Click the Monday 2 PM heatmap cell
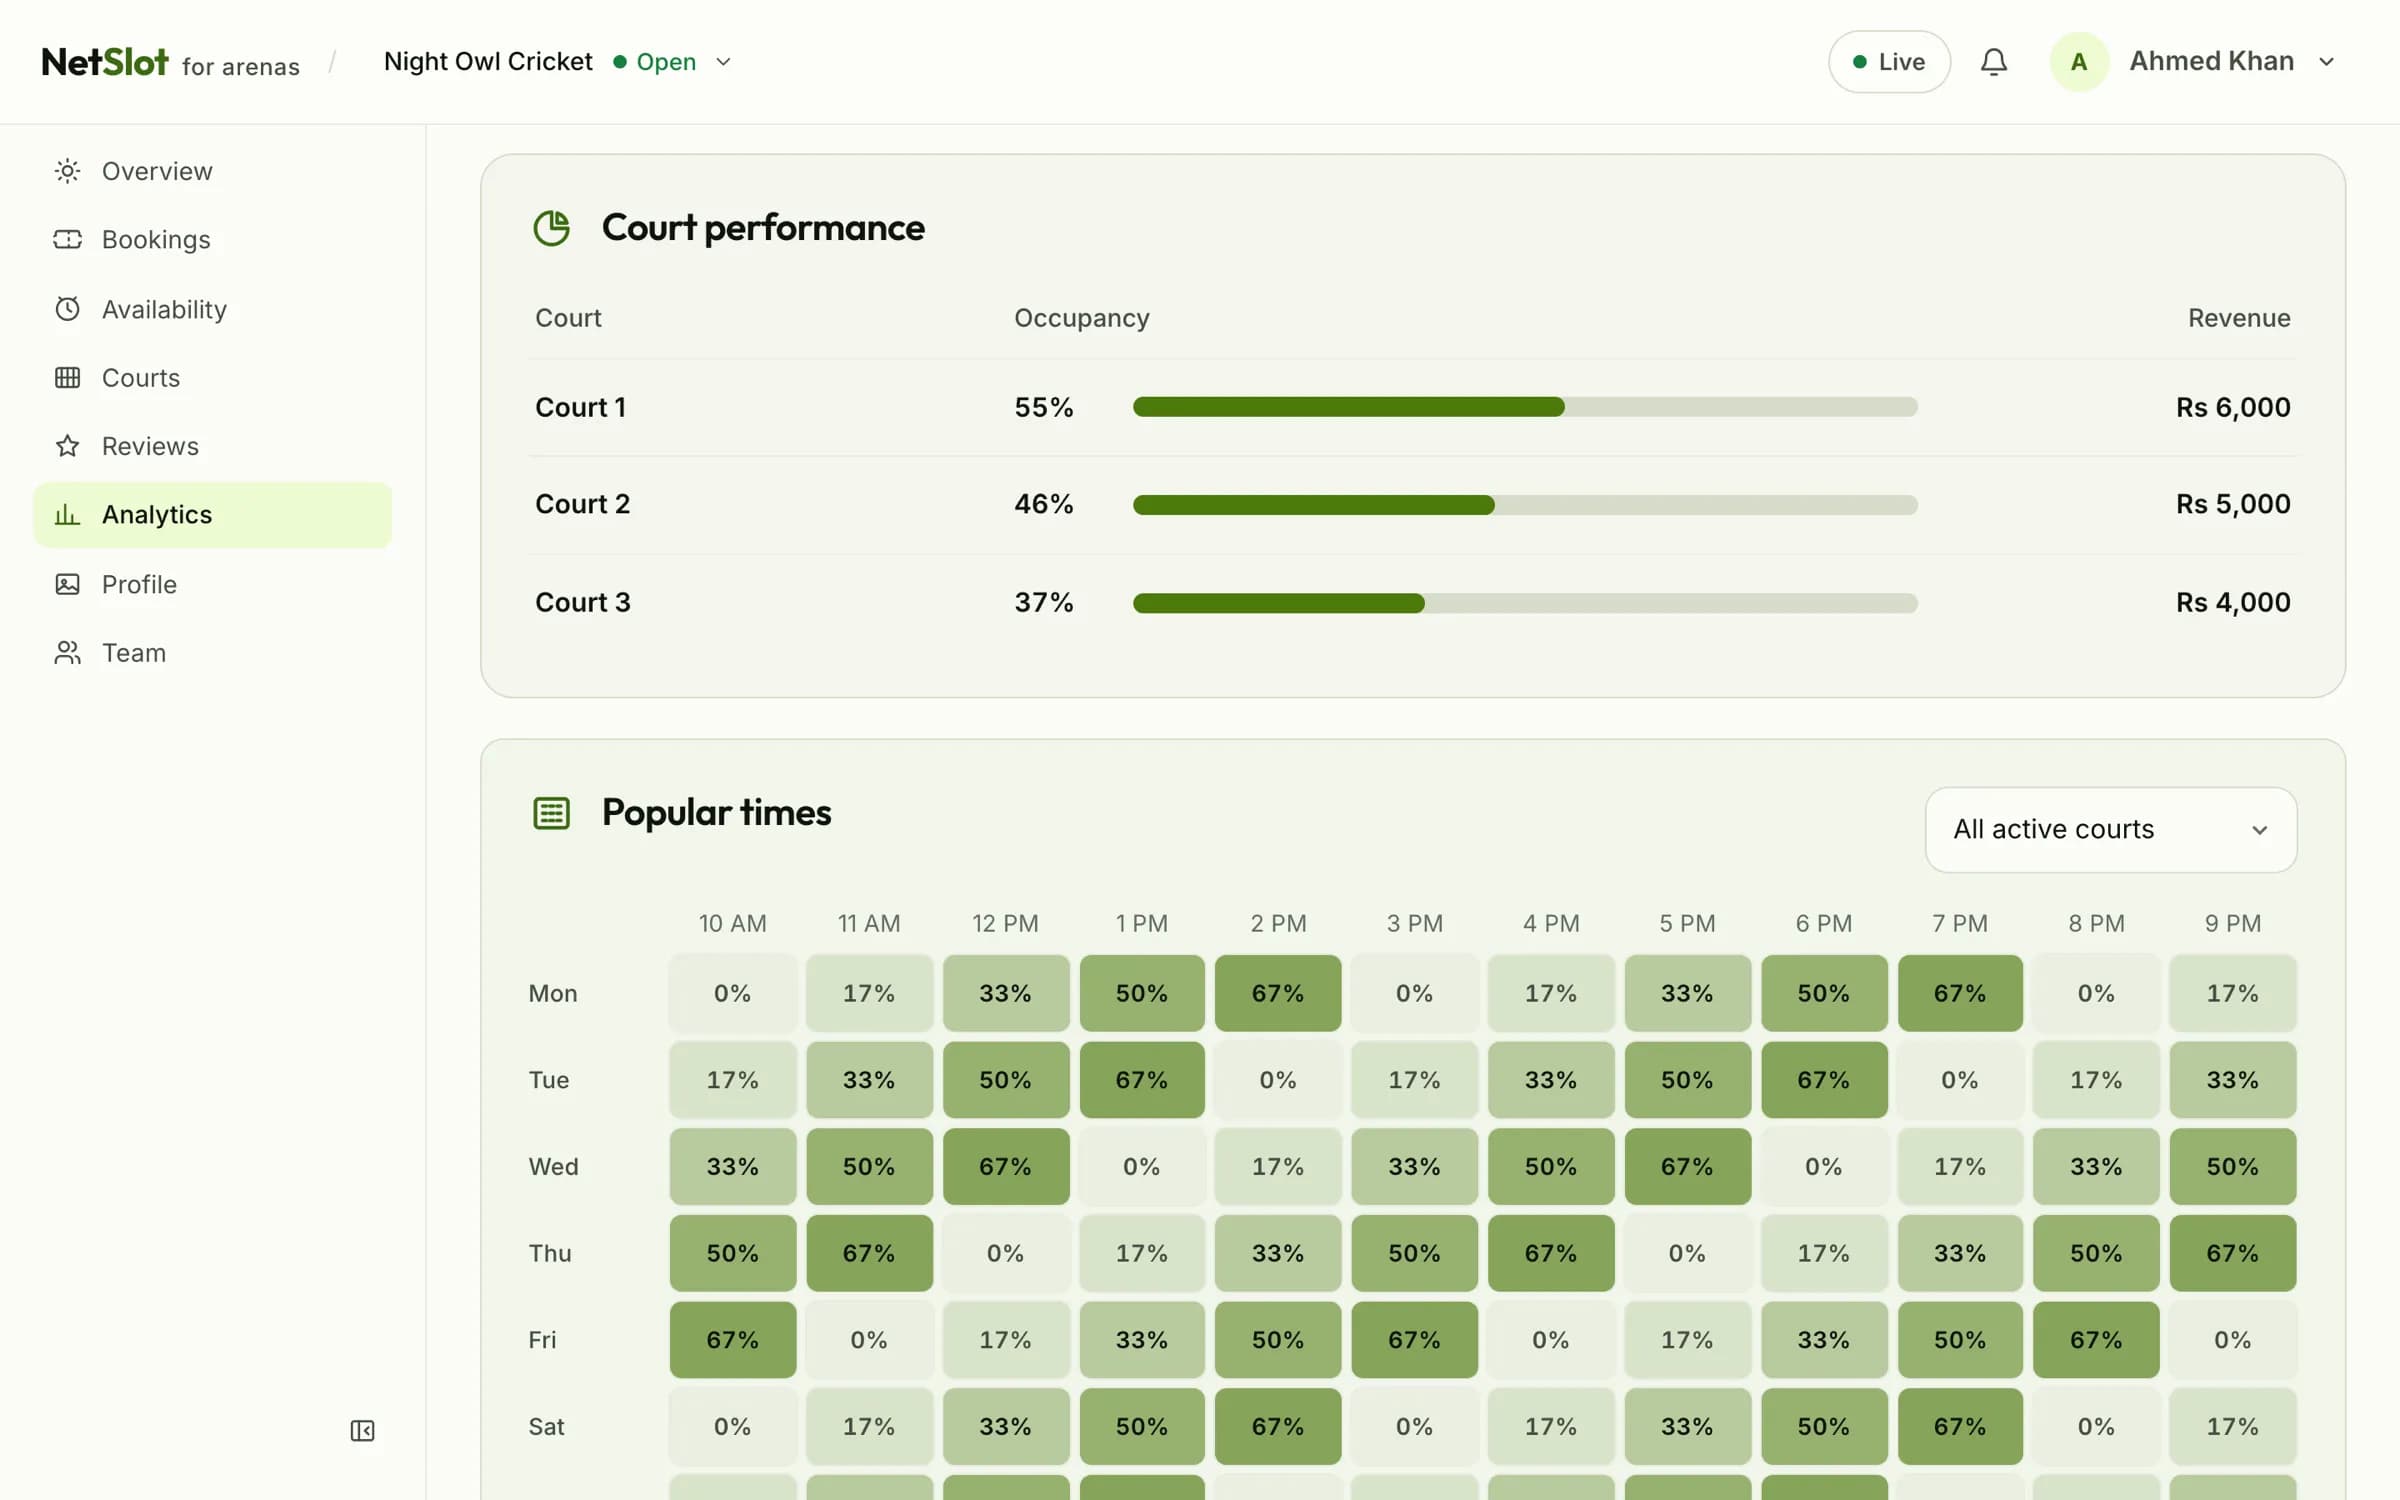 1278,993
